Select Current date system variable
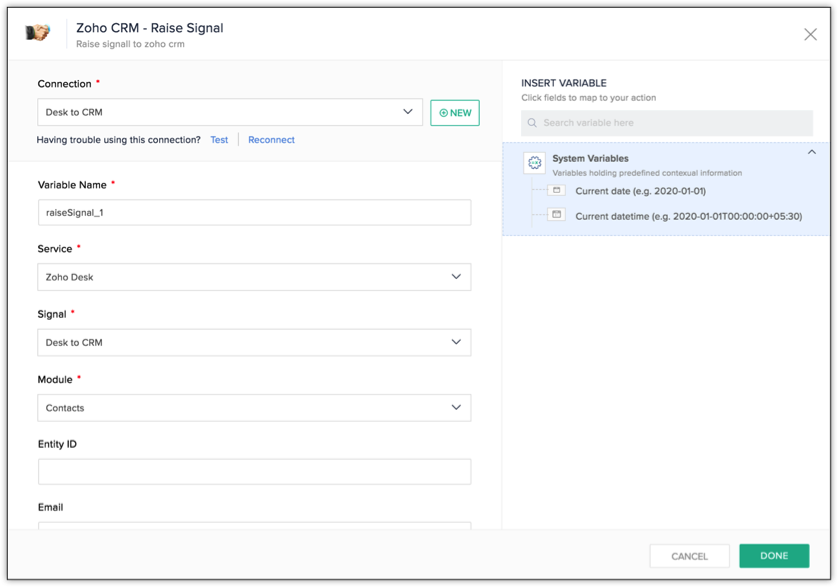Image resolution: width=838 pixels, height=587 pixels. (x=640, y=191)
